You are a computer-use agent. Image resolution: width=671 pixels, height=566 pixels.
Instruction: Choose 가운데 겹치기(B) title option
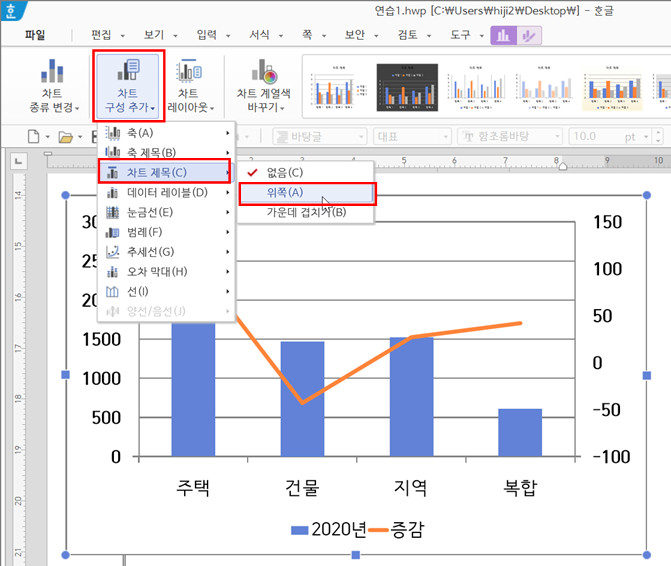(305, 212)
